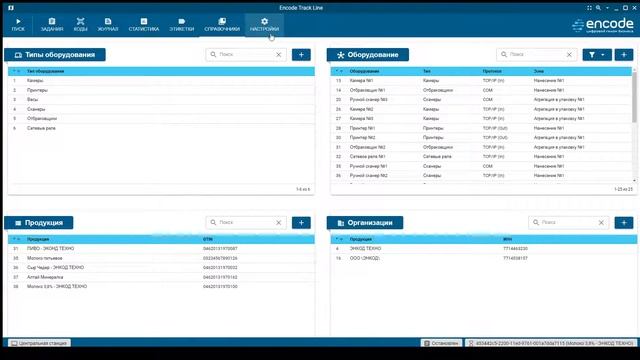Sort by the Зона column header
The image size is (640, 360).
[538, 71]
